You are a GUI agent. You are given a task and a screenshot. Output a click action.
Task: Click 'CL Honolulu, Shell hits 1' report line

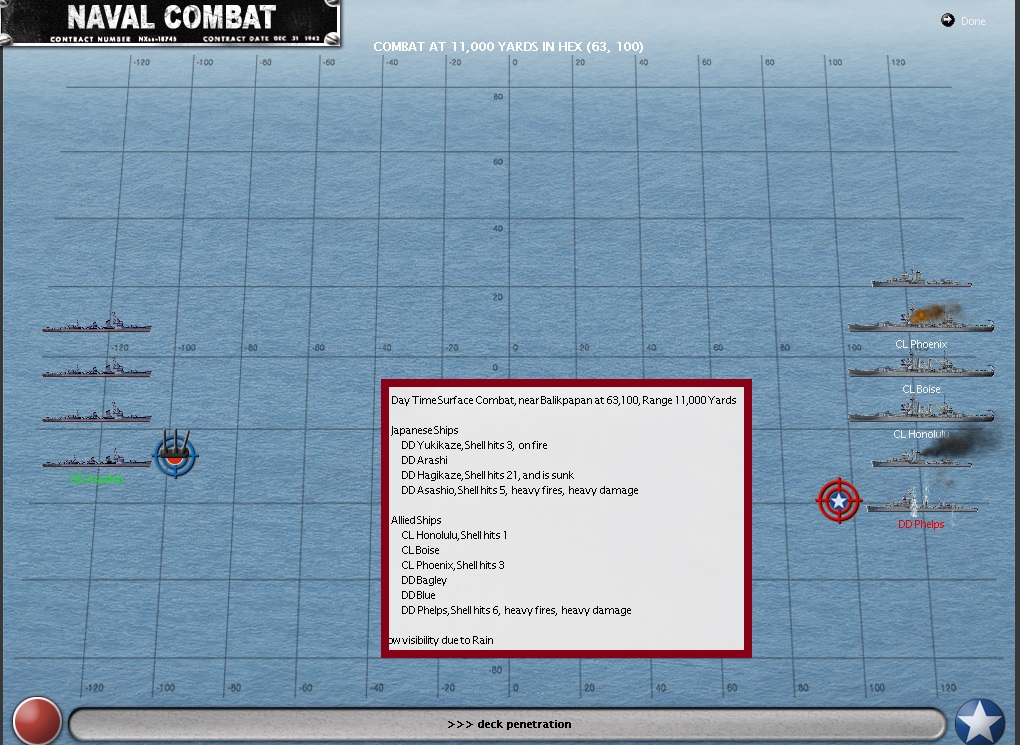pos(454,535)
